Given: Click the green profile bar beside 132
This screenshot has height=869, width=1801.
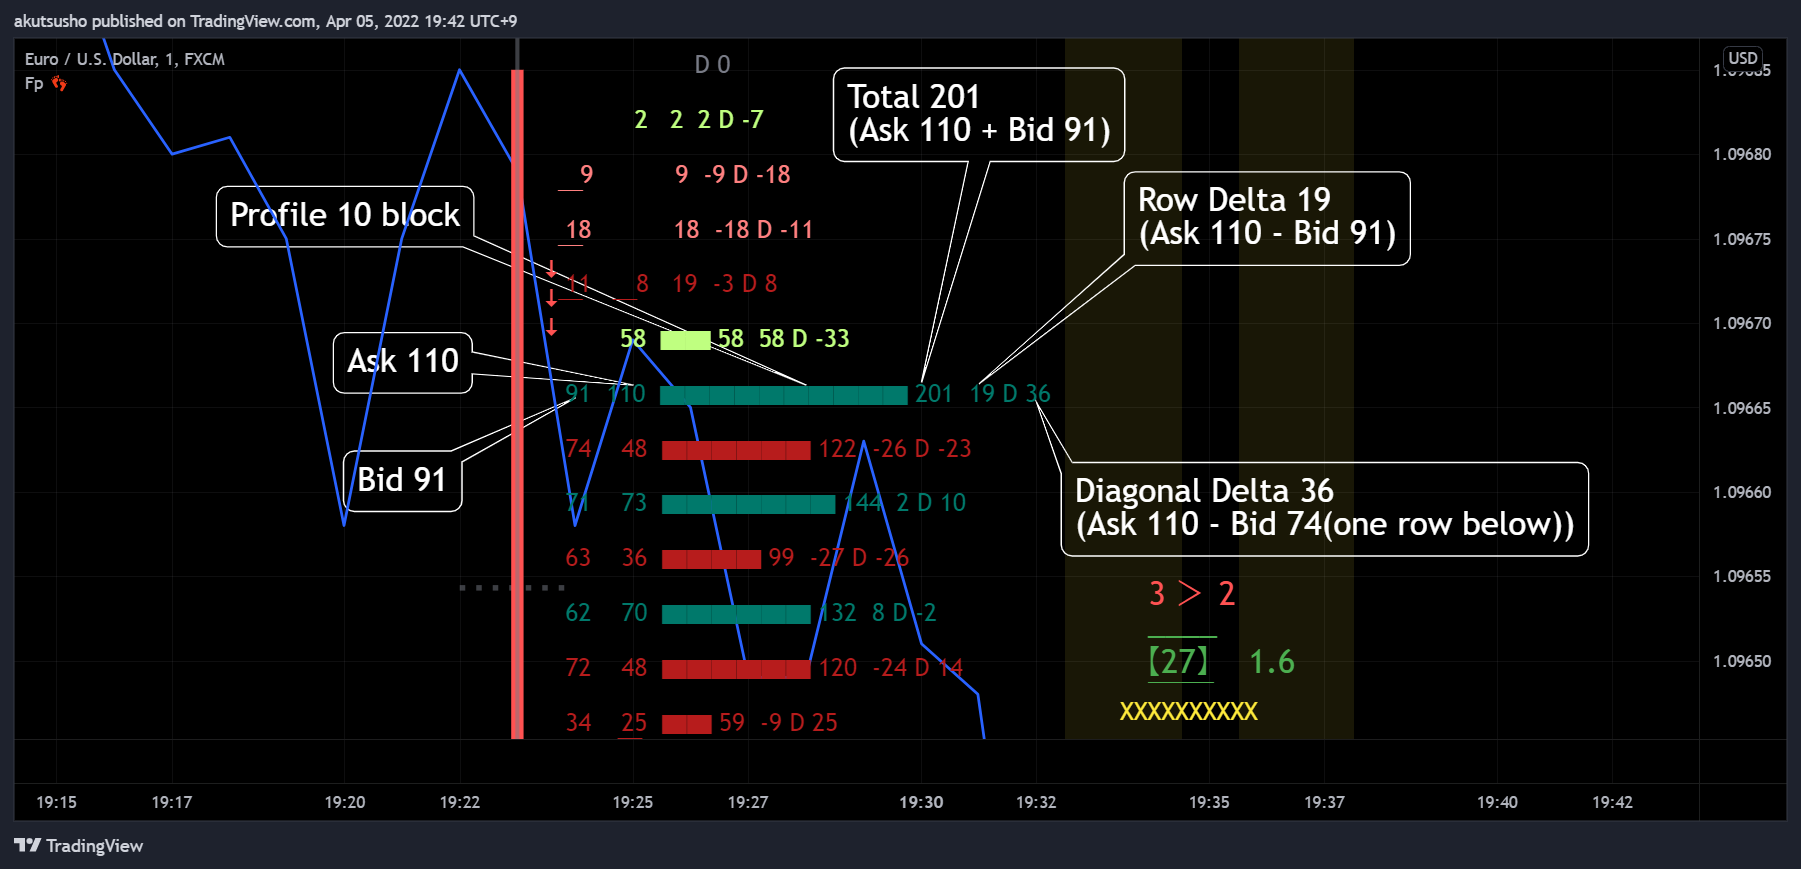Looking at the screenshot, I should coord(736,614).
